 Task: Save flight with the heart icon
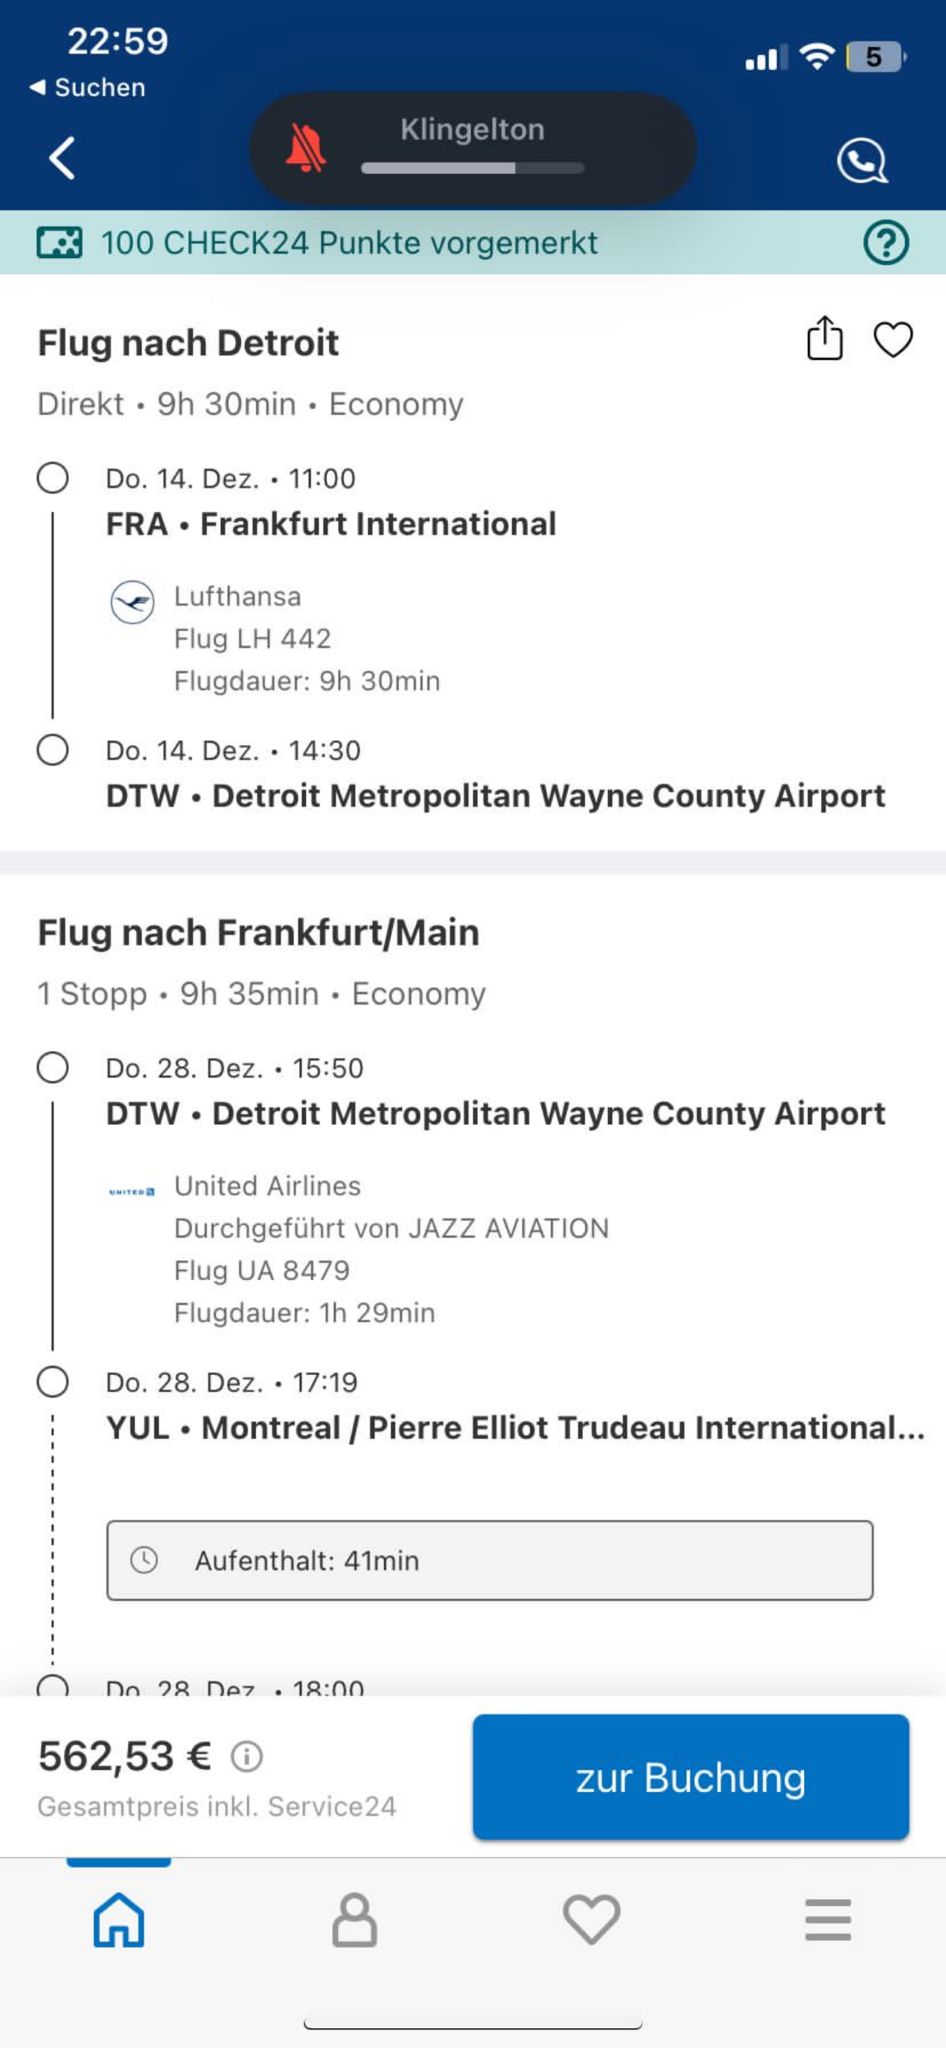pyautogui.click(x=893, y=340)
